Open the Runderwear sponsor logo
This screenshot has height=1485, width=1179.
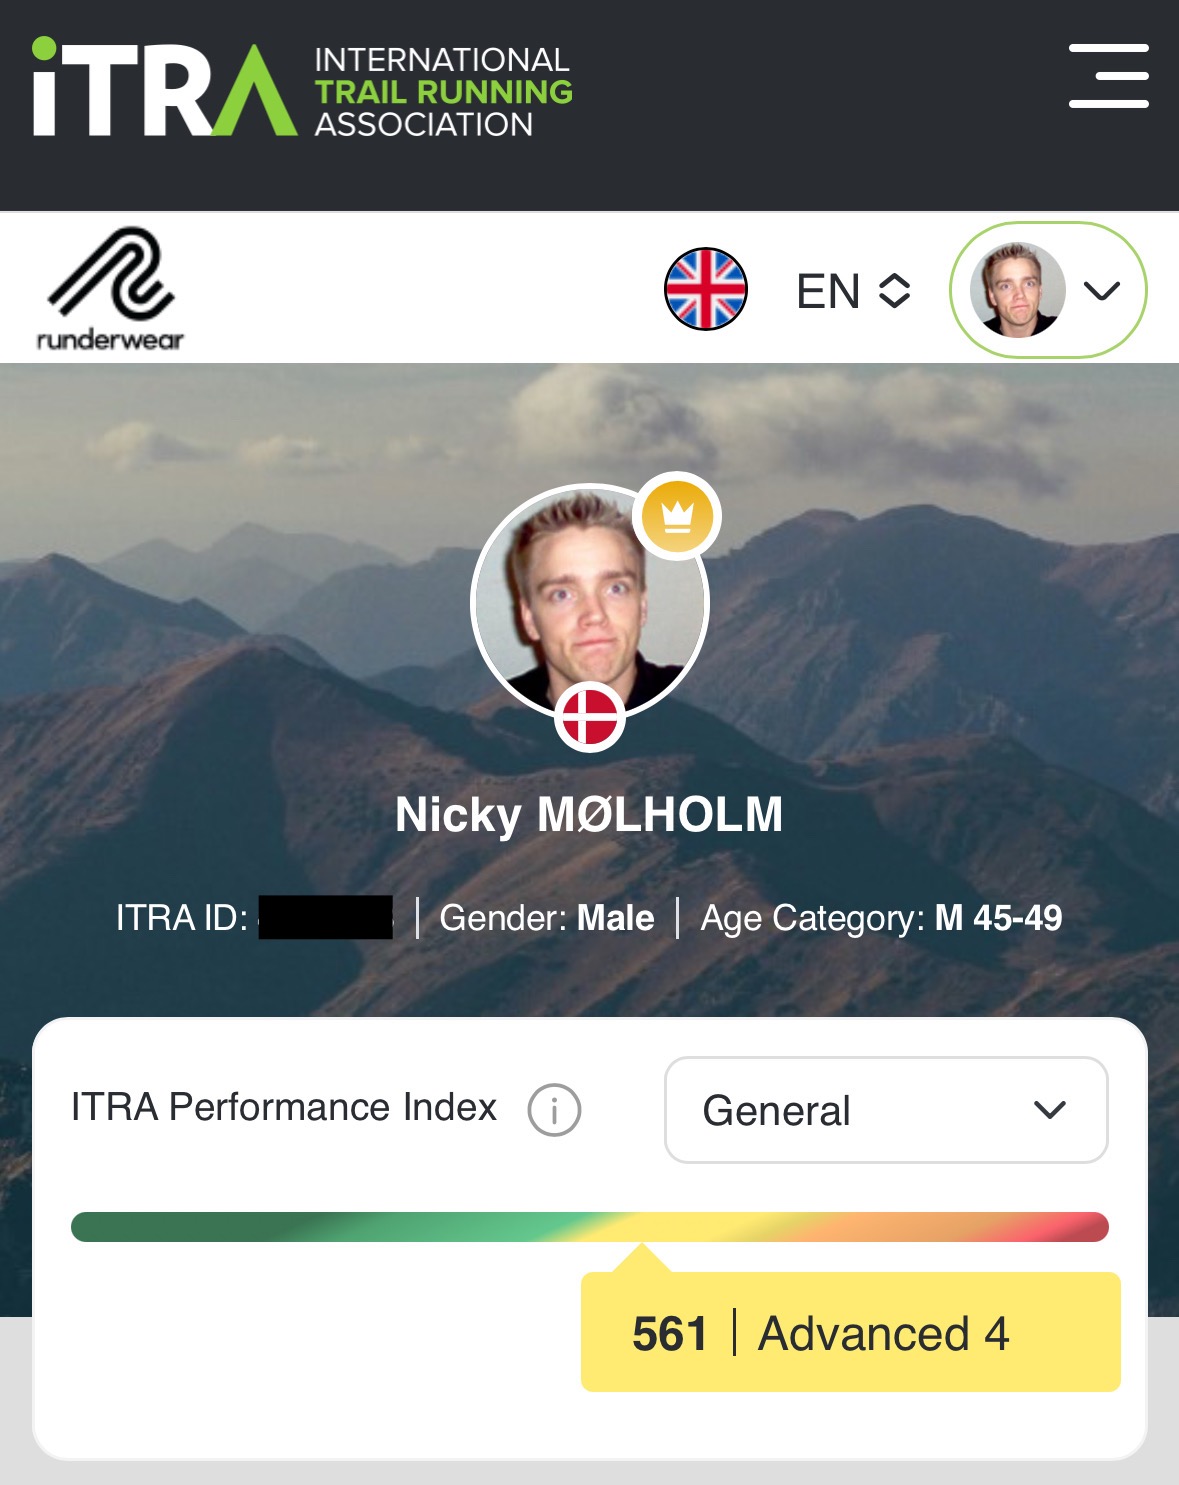(x=110, y=290)
